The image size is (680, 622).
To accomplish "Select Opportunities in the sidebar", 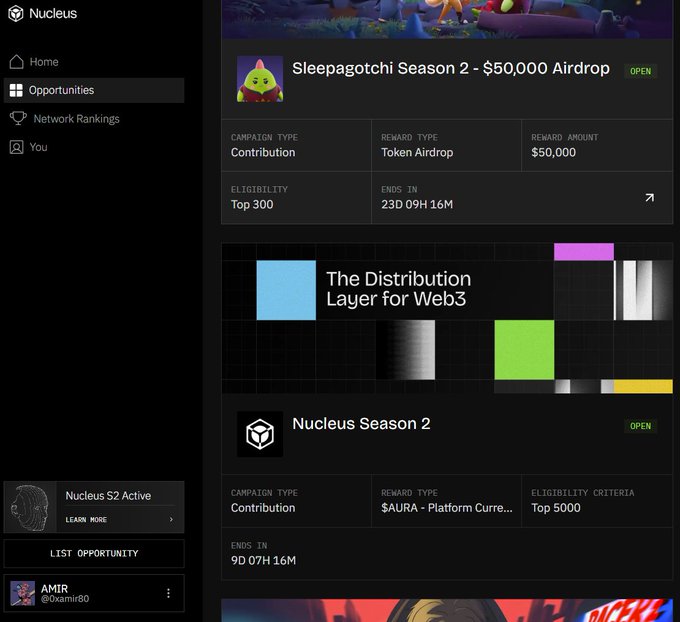I will 94,90.
